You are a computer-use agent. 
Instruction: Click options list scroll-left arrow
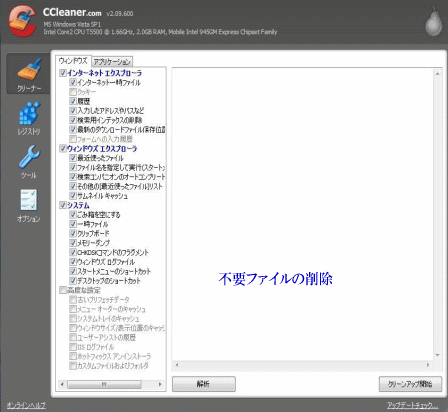(62, 384)
